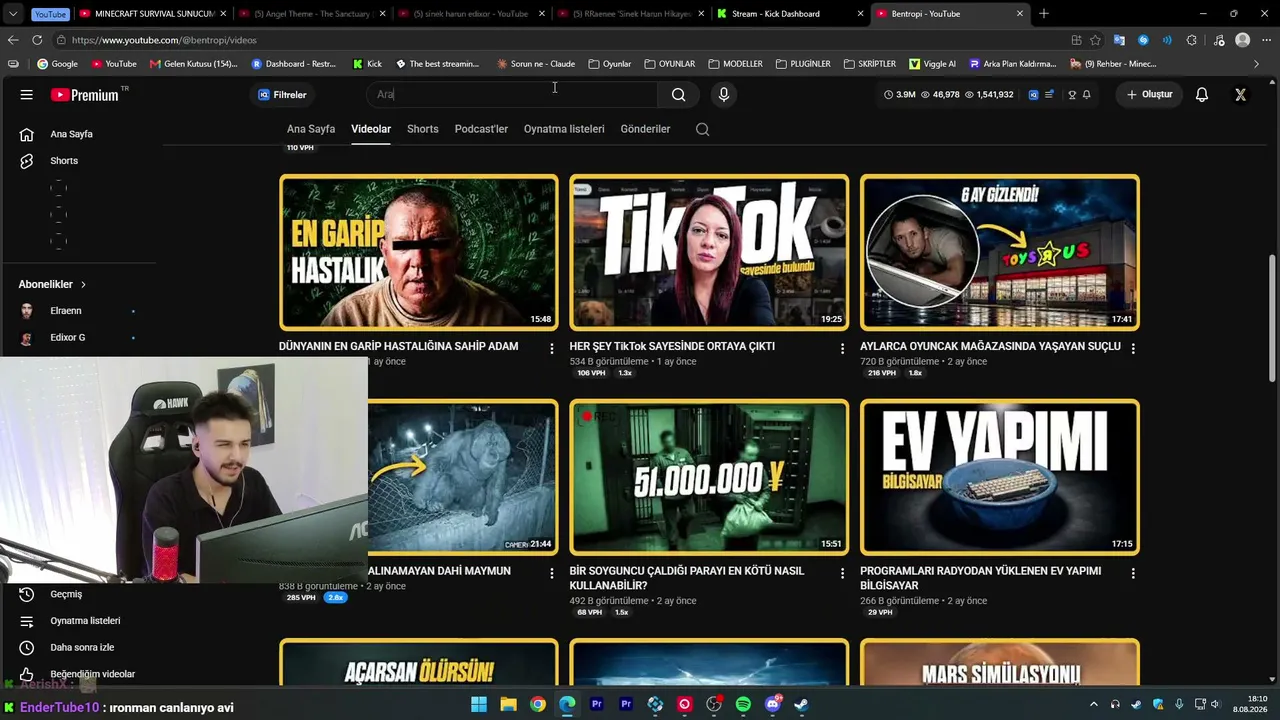The width and height of the screenshot is (1280, 720).
Task: Switch to the Ana Sayfa channel tab
Action: 311,129
